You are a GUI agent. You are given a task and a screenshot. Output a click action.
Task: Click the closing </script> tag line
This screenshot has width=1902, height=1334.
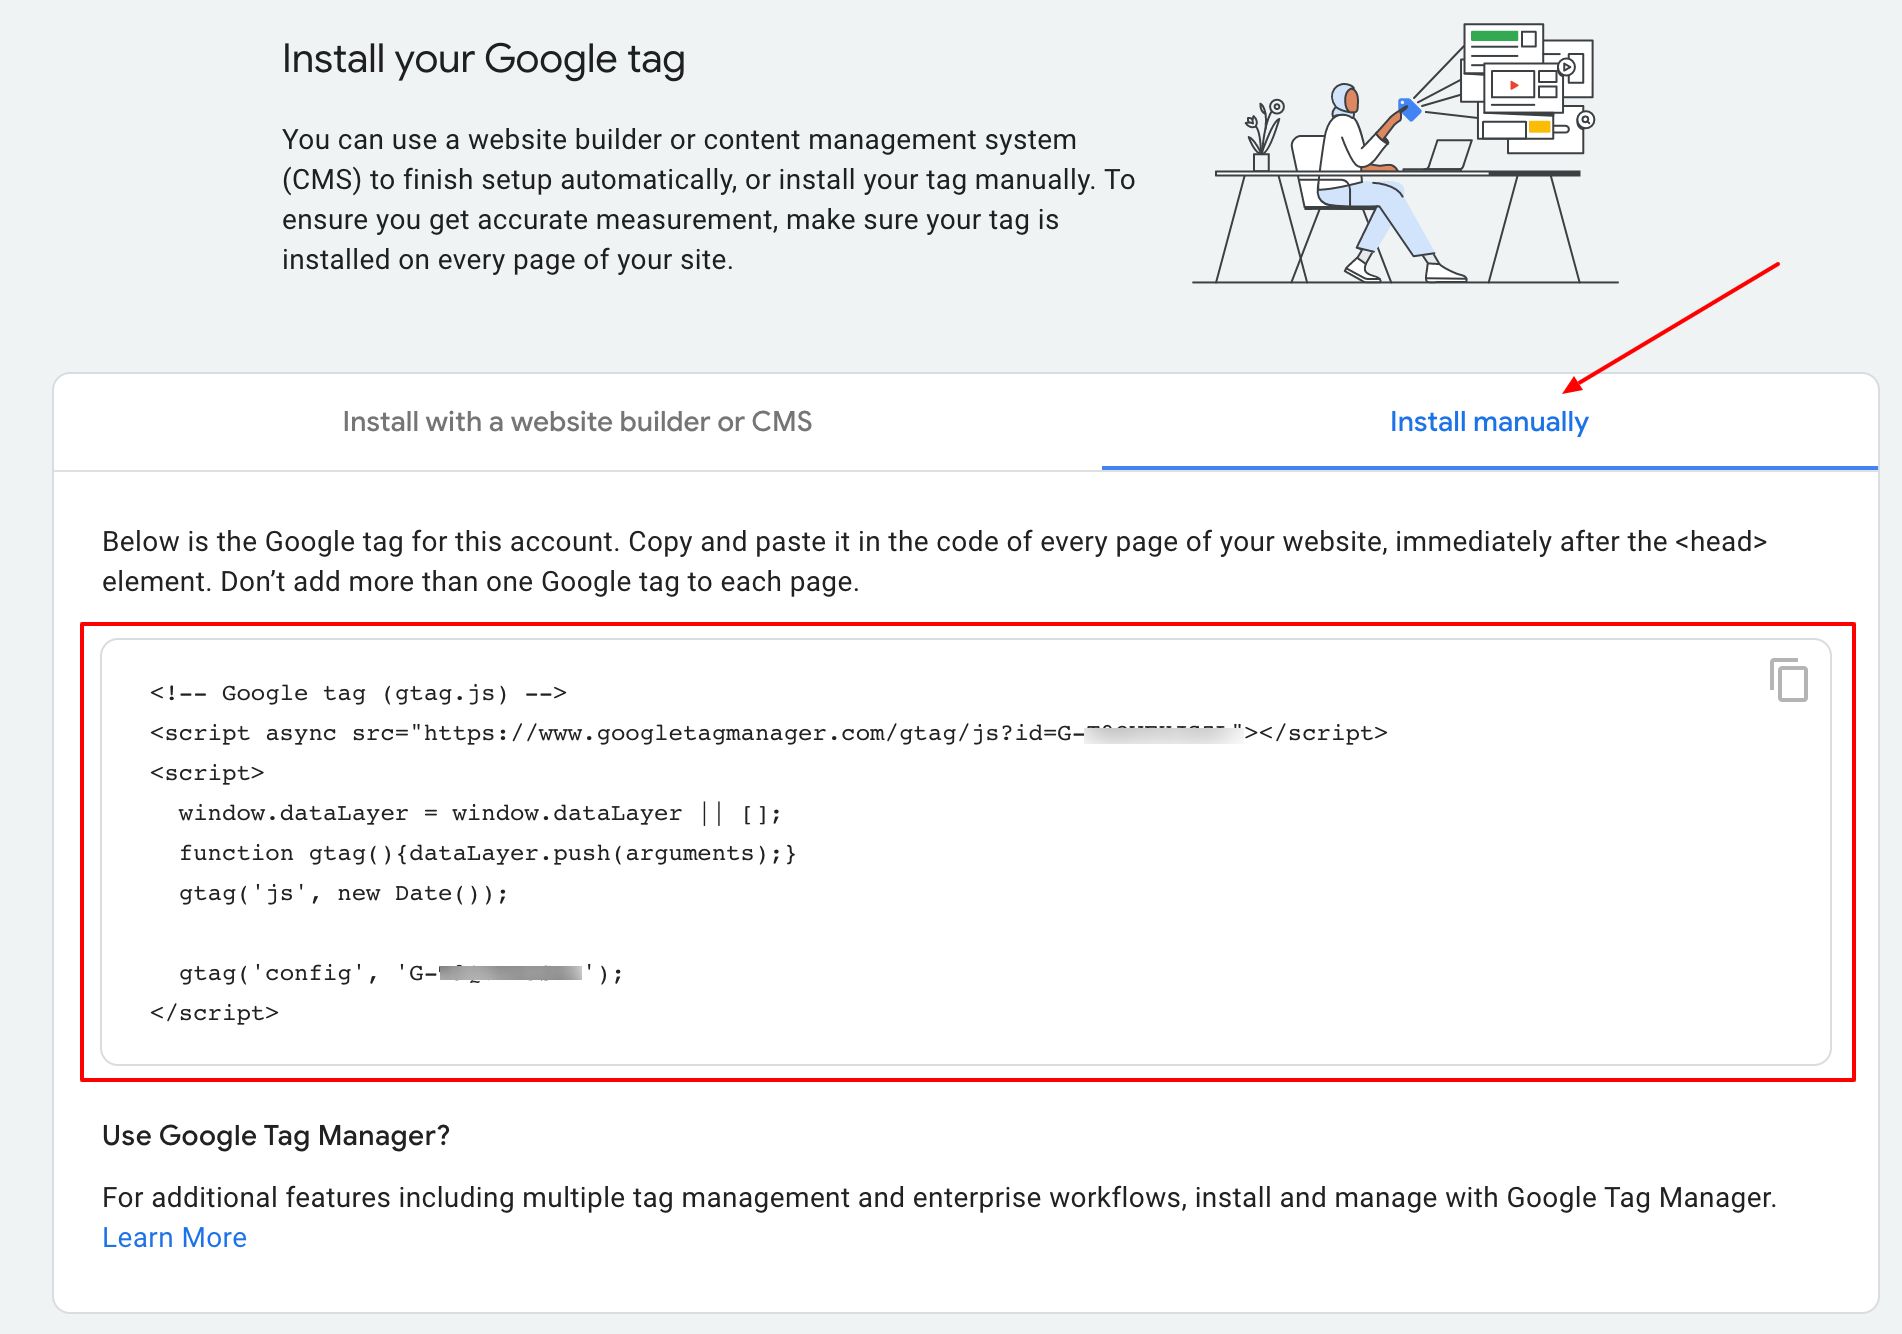point(214,1013)
